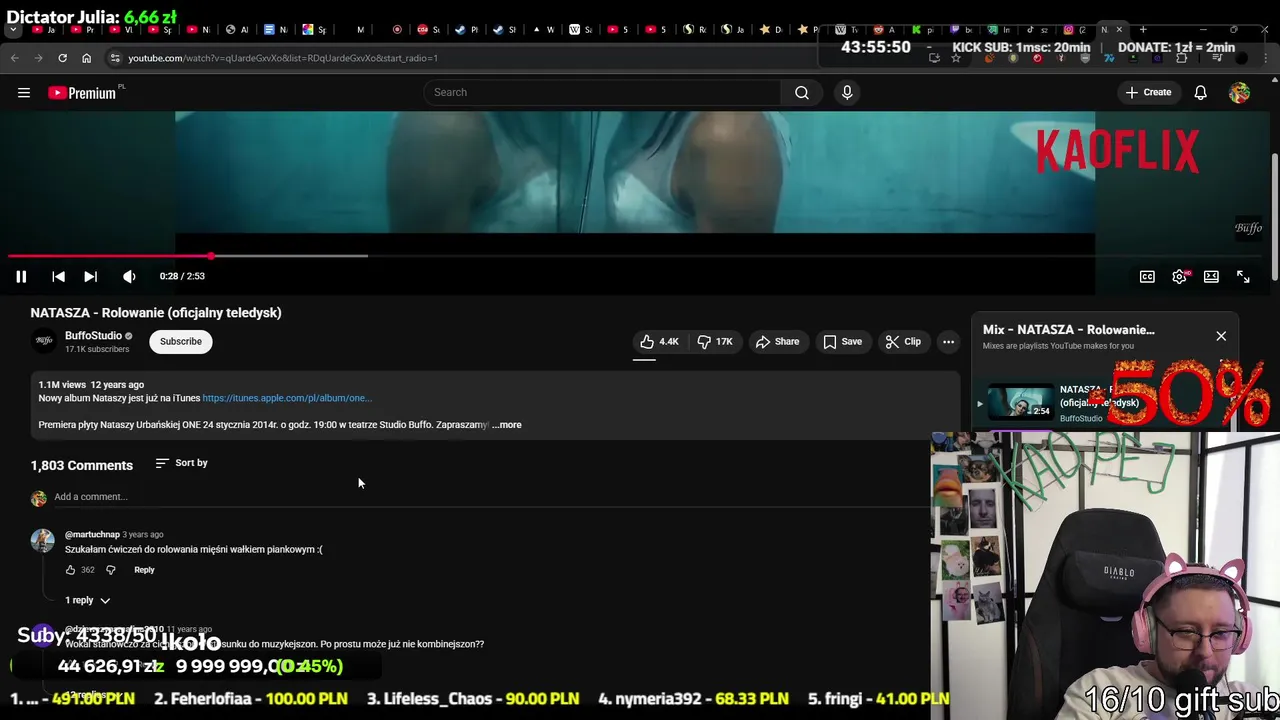Enter full screen mode
Viewport: 1280px width, 720px height.
tap(1243, 277)
